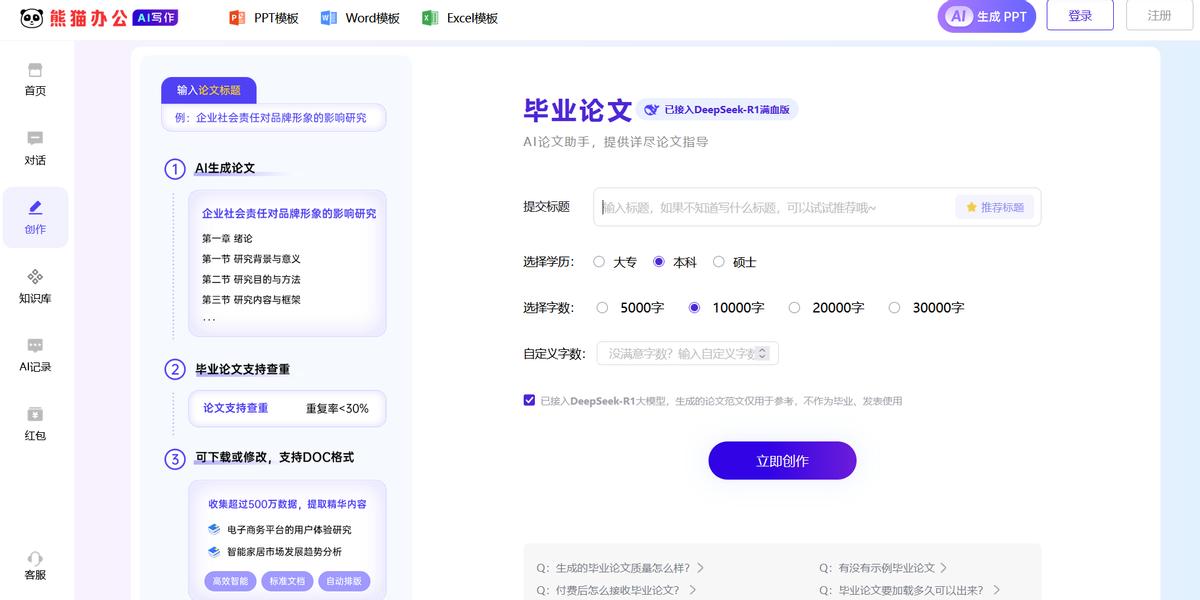1200x600 pixels.
Task: Open the 首页 home icon in sidebar
Action: 35,80
